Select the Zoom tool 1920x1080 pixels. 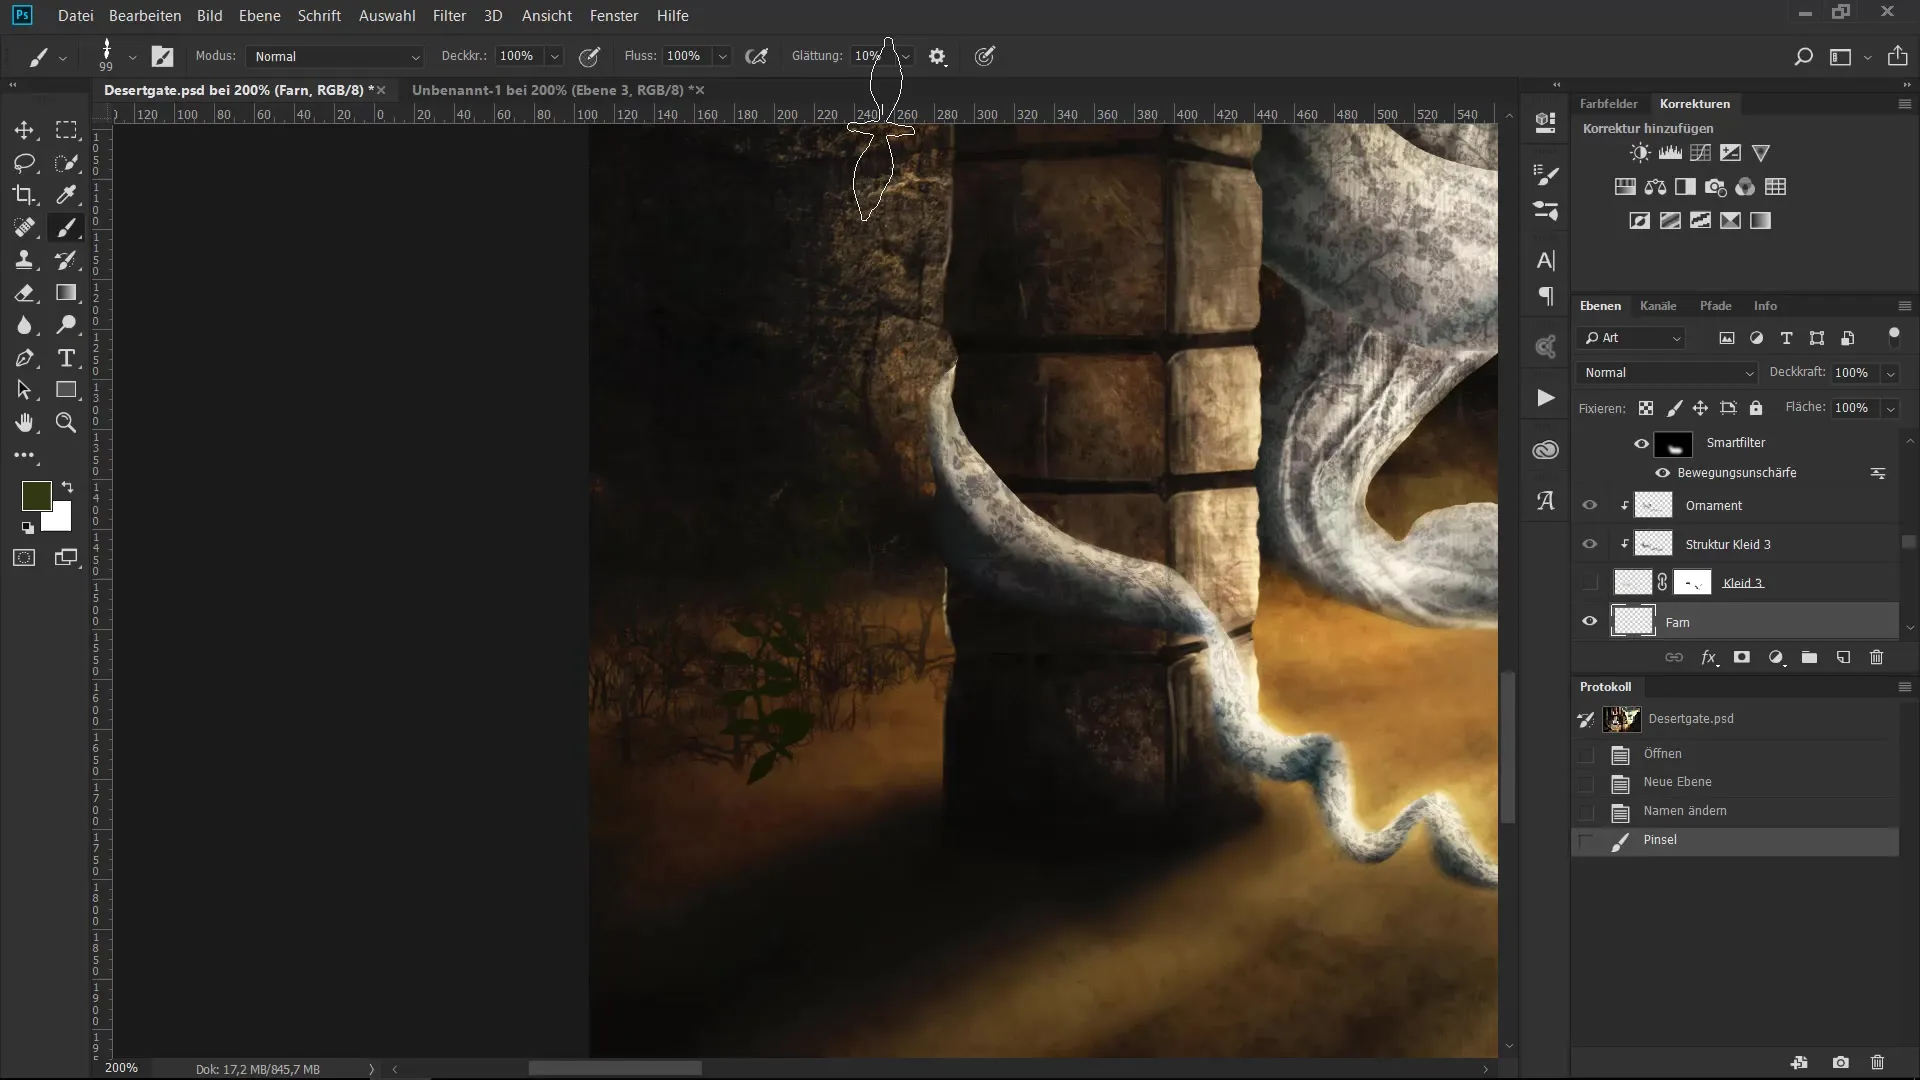66,423
